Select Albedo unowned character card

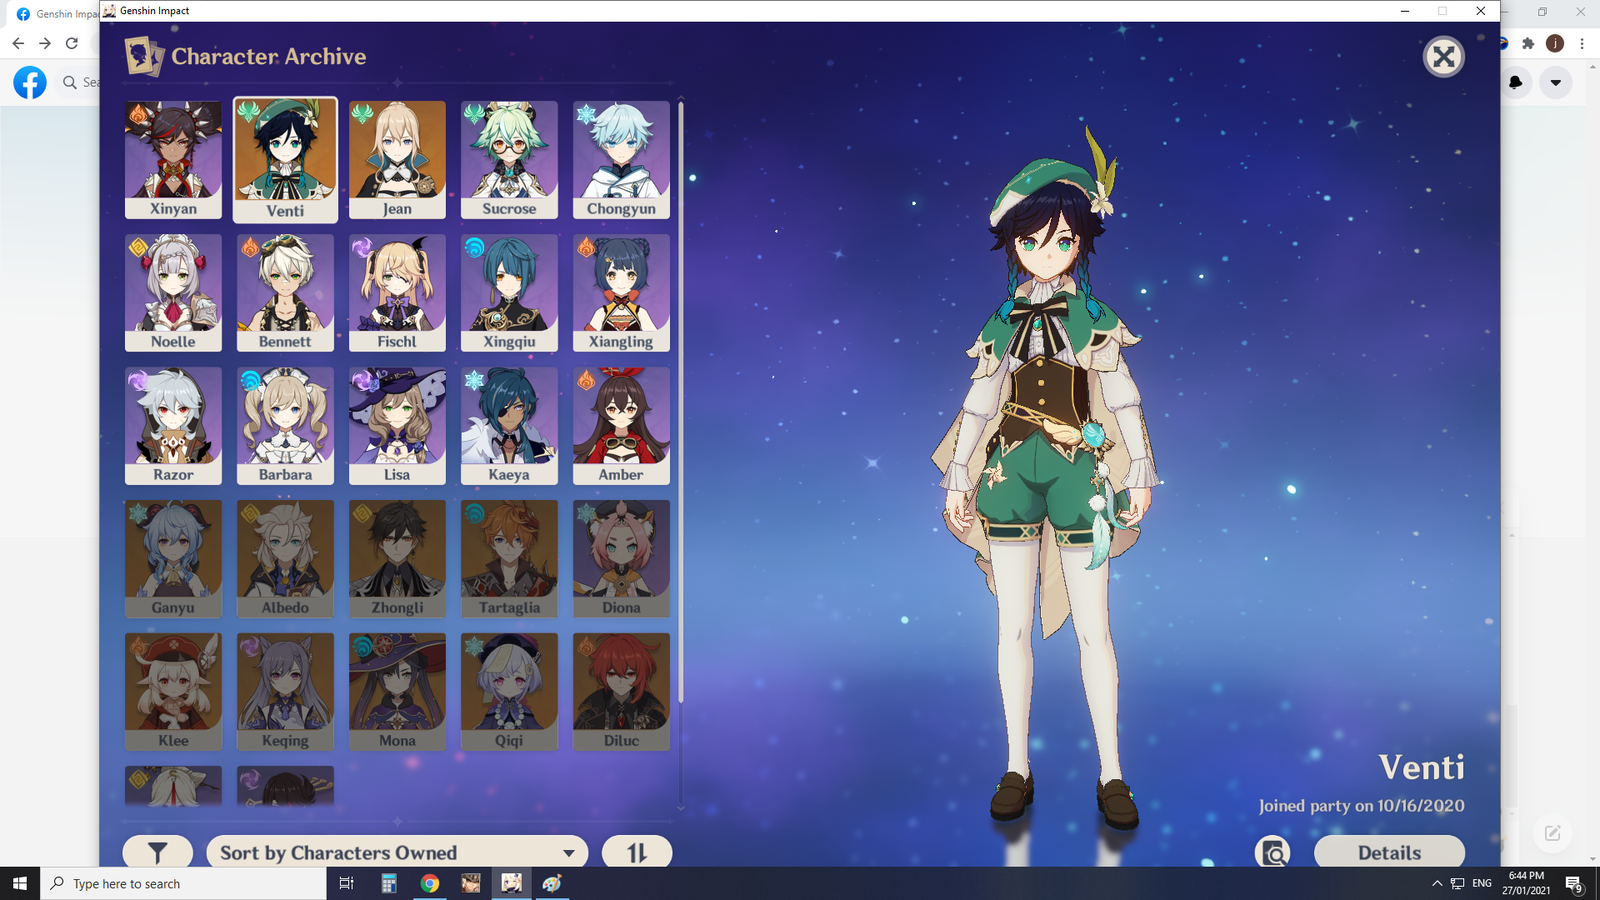[285, 559]
